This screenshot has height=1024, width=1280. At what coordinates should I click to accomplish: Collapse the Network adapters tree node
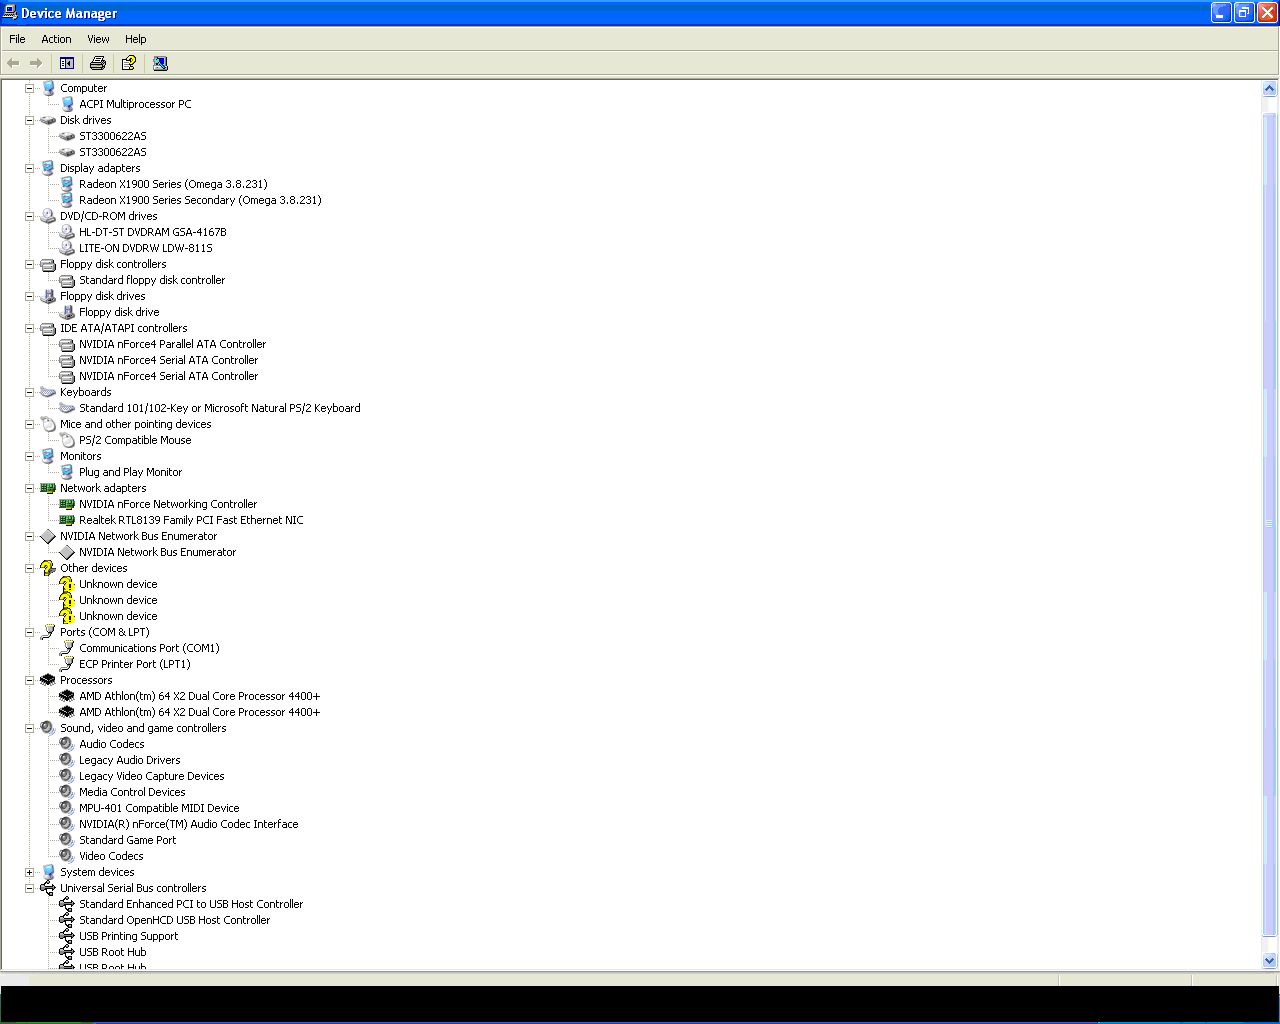[29, 488]
